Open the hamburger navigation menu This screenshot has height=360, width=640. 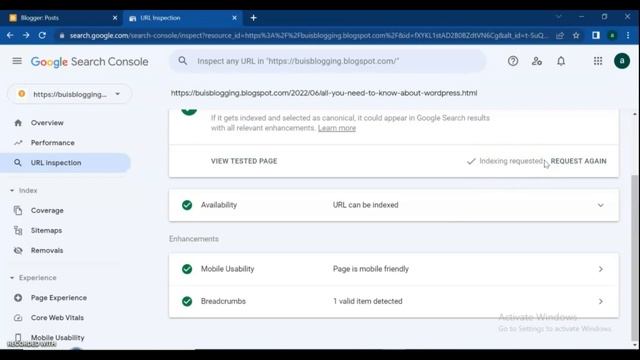point(17,61)
